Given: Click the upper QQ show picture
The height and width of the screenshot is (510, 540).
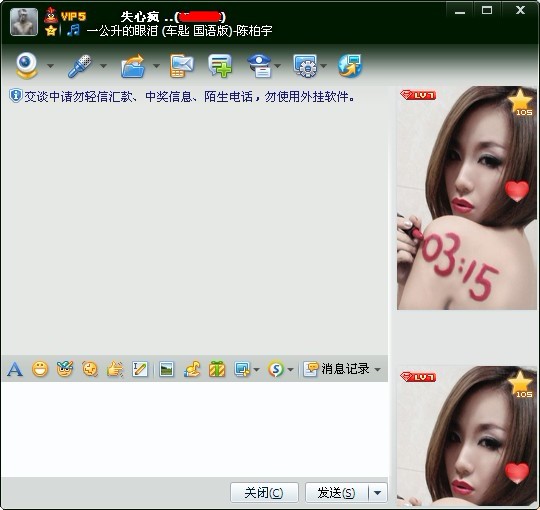Looking at the screenshot, I should [467, 198].
